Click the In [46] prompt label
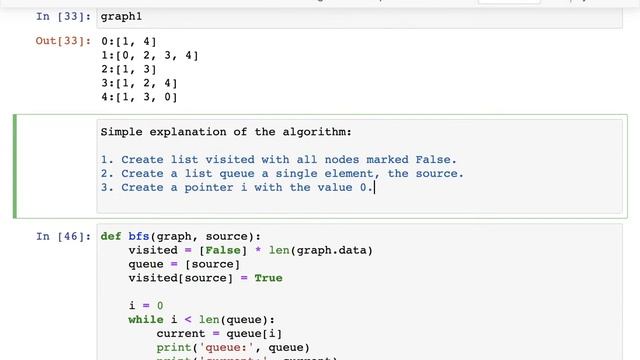The height and width of the screenshot is (360, 640). point(63,236)
